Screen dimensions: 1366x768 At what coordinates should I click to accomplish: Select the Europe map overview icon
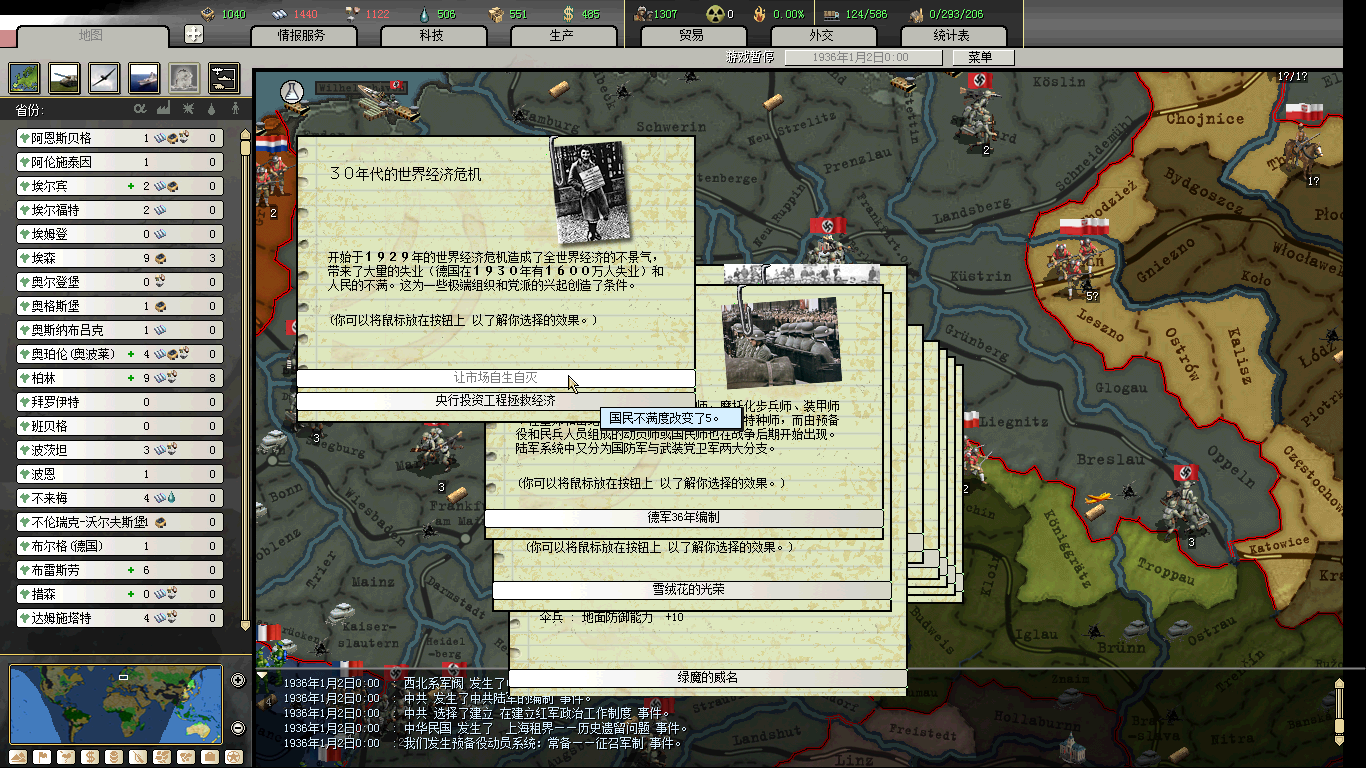24,77
